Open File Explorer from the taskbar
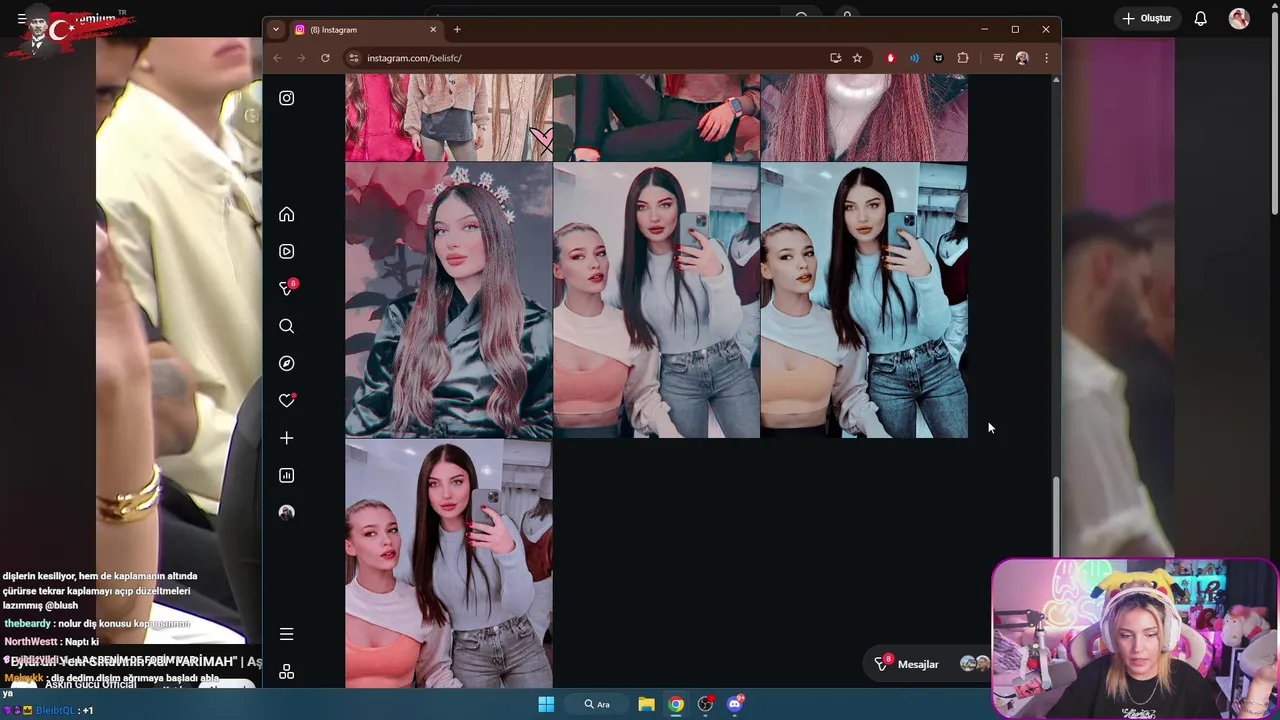This screenshot has width=1280, height=720. point(646,704)
